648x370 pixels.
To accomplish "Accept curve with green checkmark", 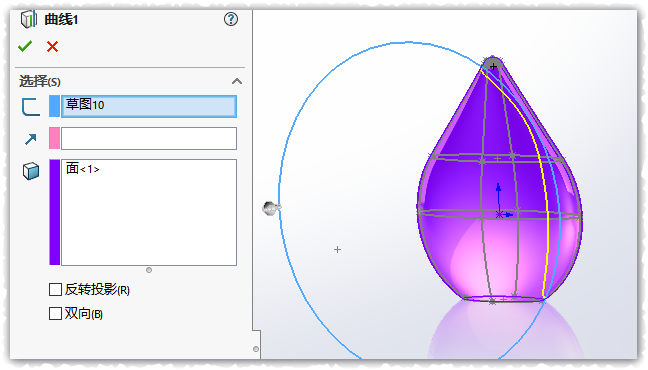I will pos(25,46).
